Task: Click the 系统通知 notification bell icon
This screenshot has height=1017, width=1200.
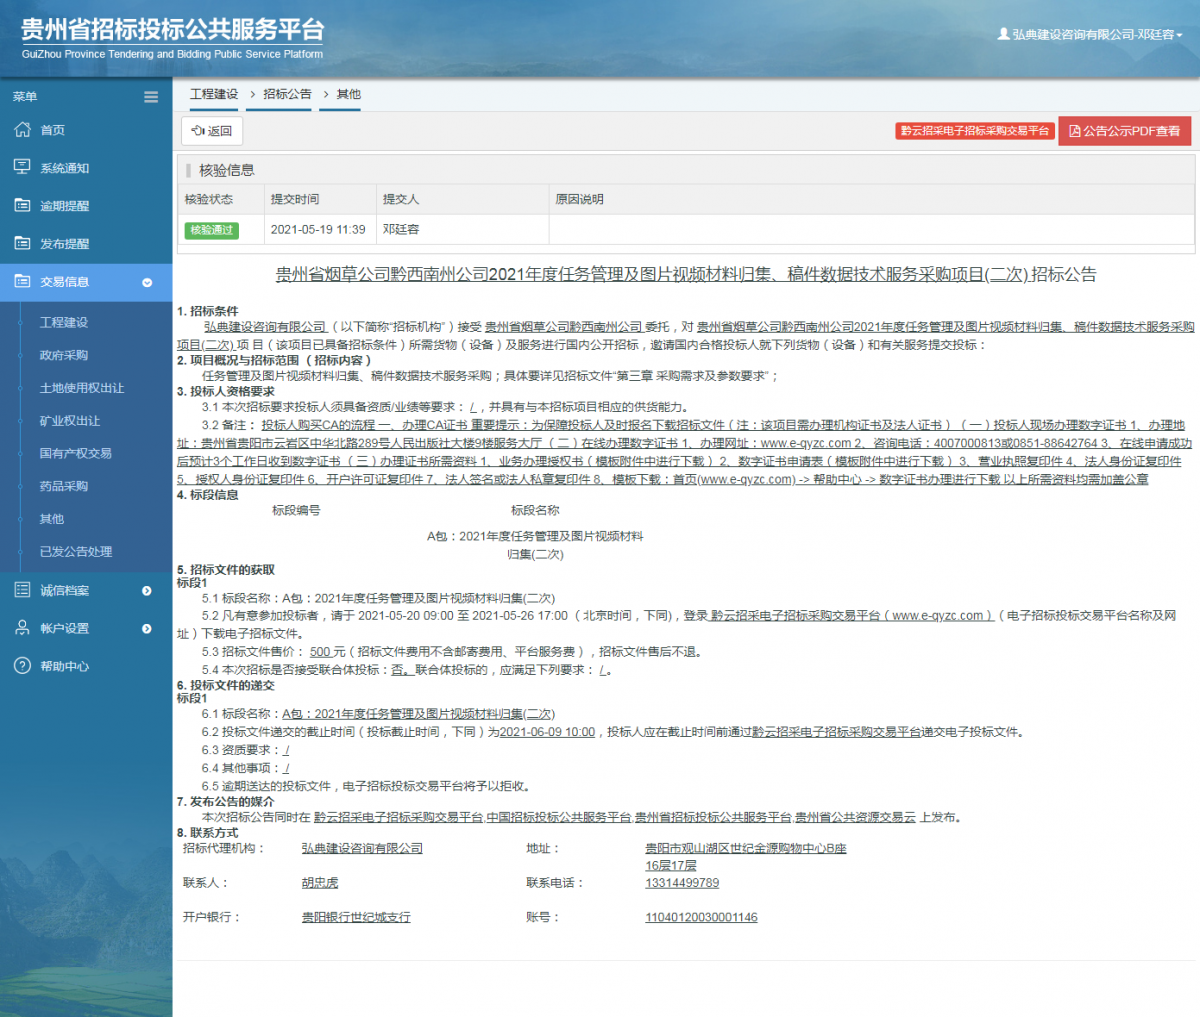Action: [x=23, y=167]
